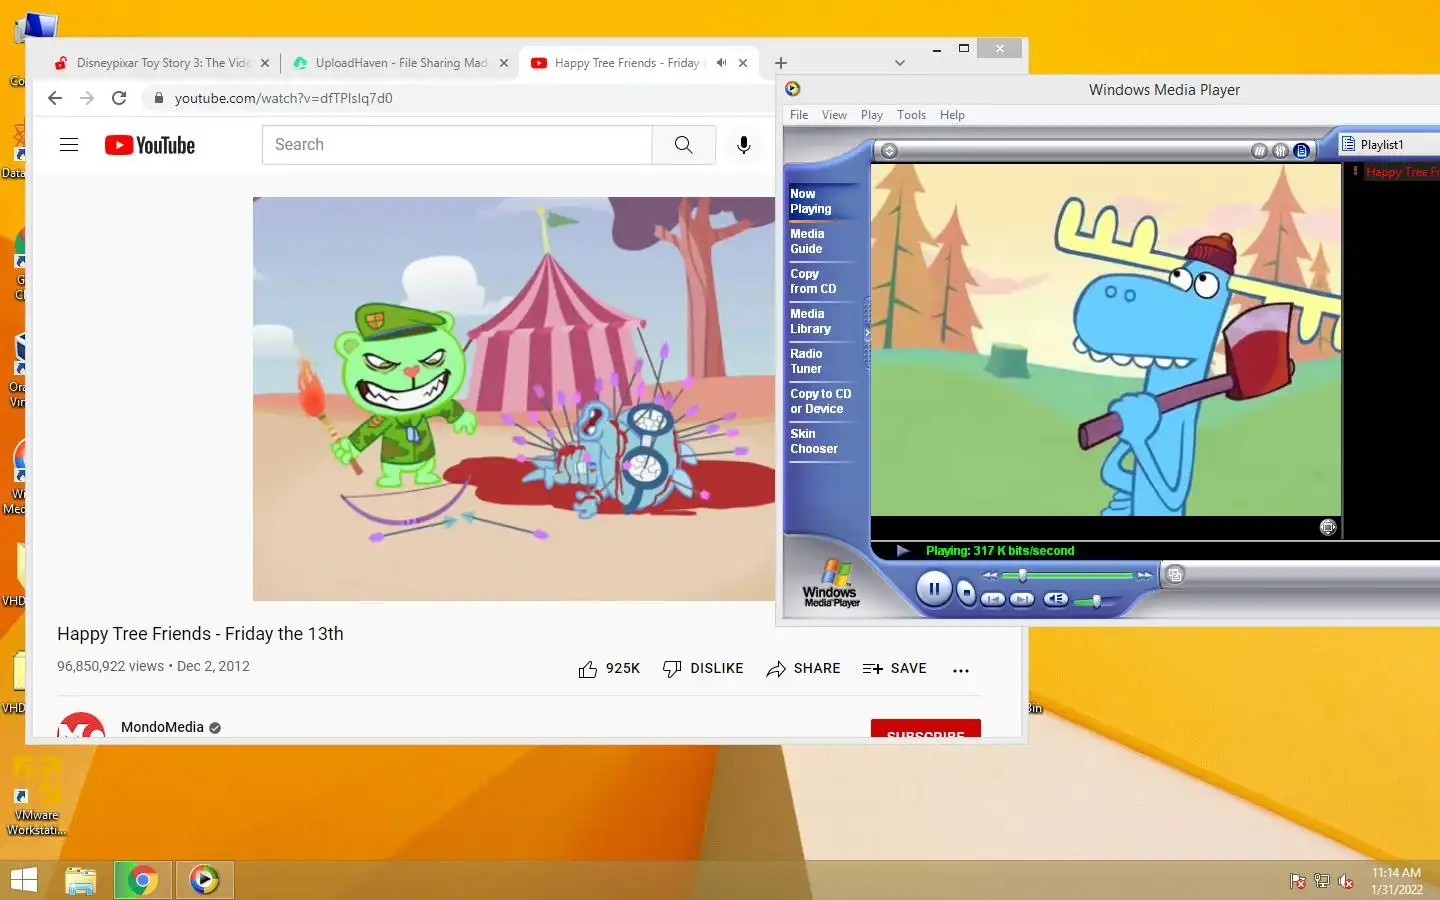
Task: Switch to Disneypixar Toy Story 3 tab
Action: (152, 63)
